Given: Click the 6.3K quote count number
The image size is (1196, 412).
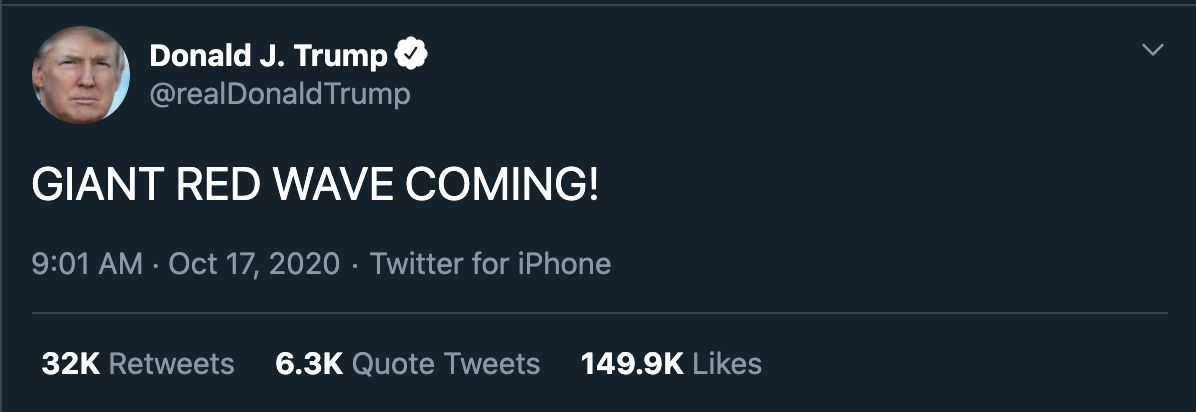Looking at the screenshot, I should coord(309,364).
